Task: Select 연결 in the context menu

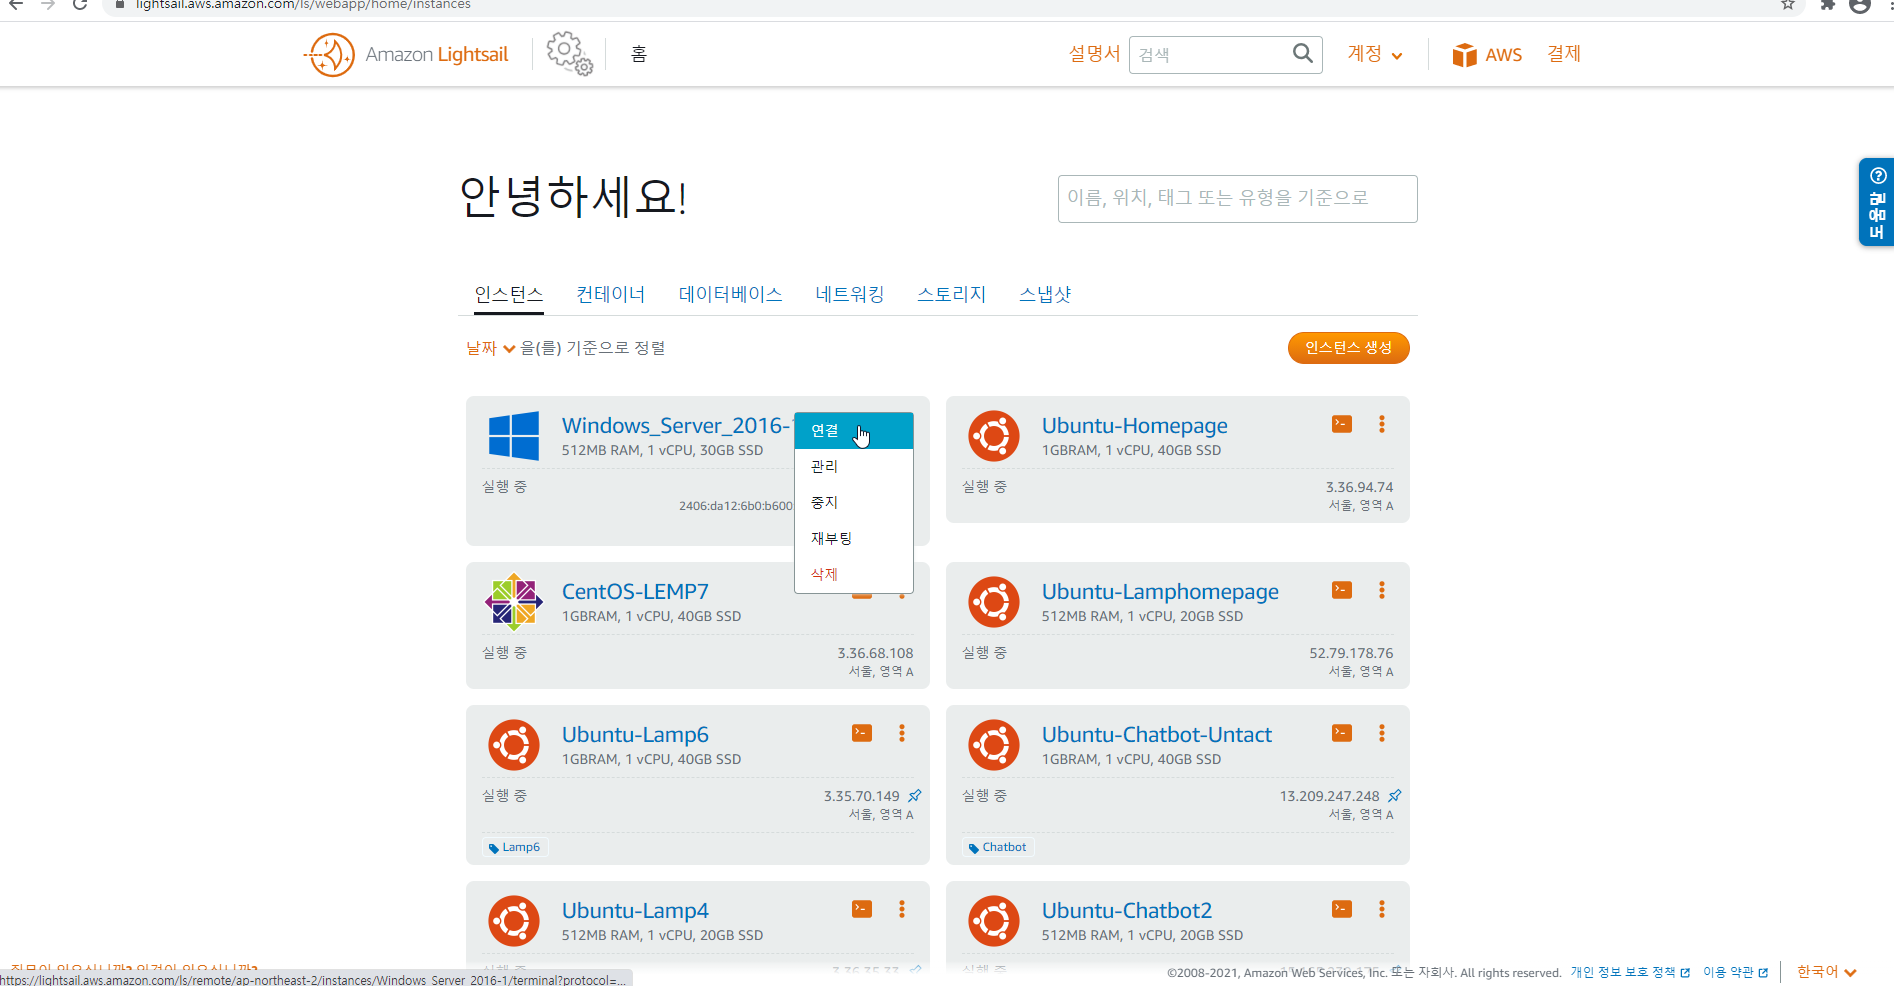Action: coord(854,431)
